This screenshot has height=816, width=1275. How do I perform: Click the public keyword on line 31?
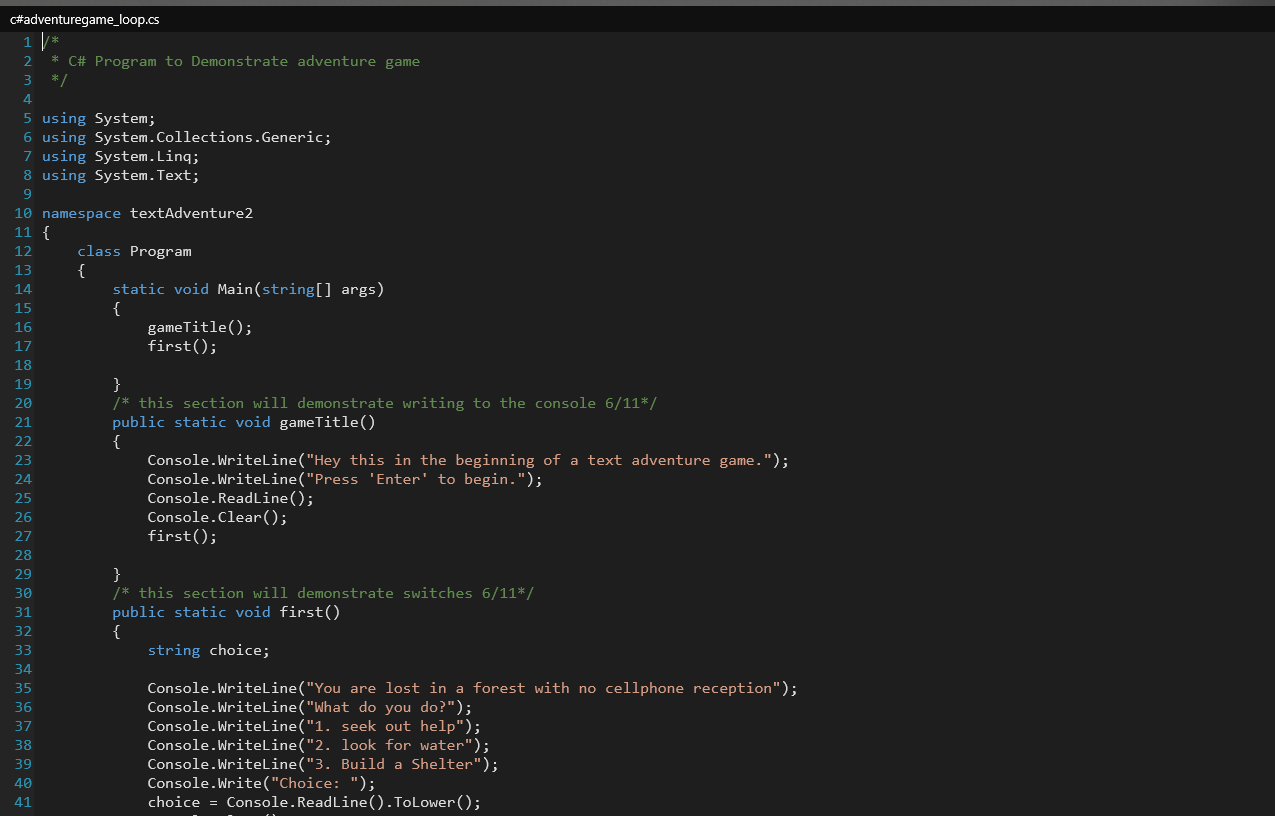[x=138, y=611]
